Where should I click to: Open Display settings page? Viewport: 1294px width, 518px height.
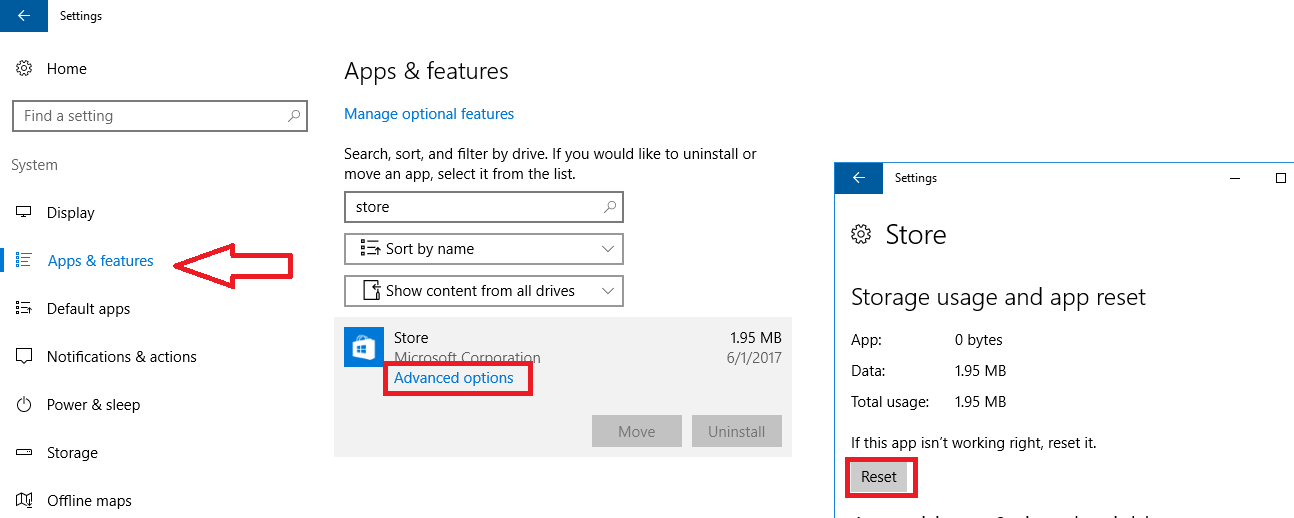click(70, 212)
